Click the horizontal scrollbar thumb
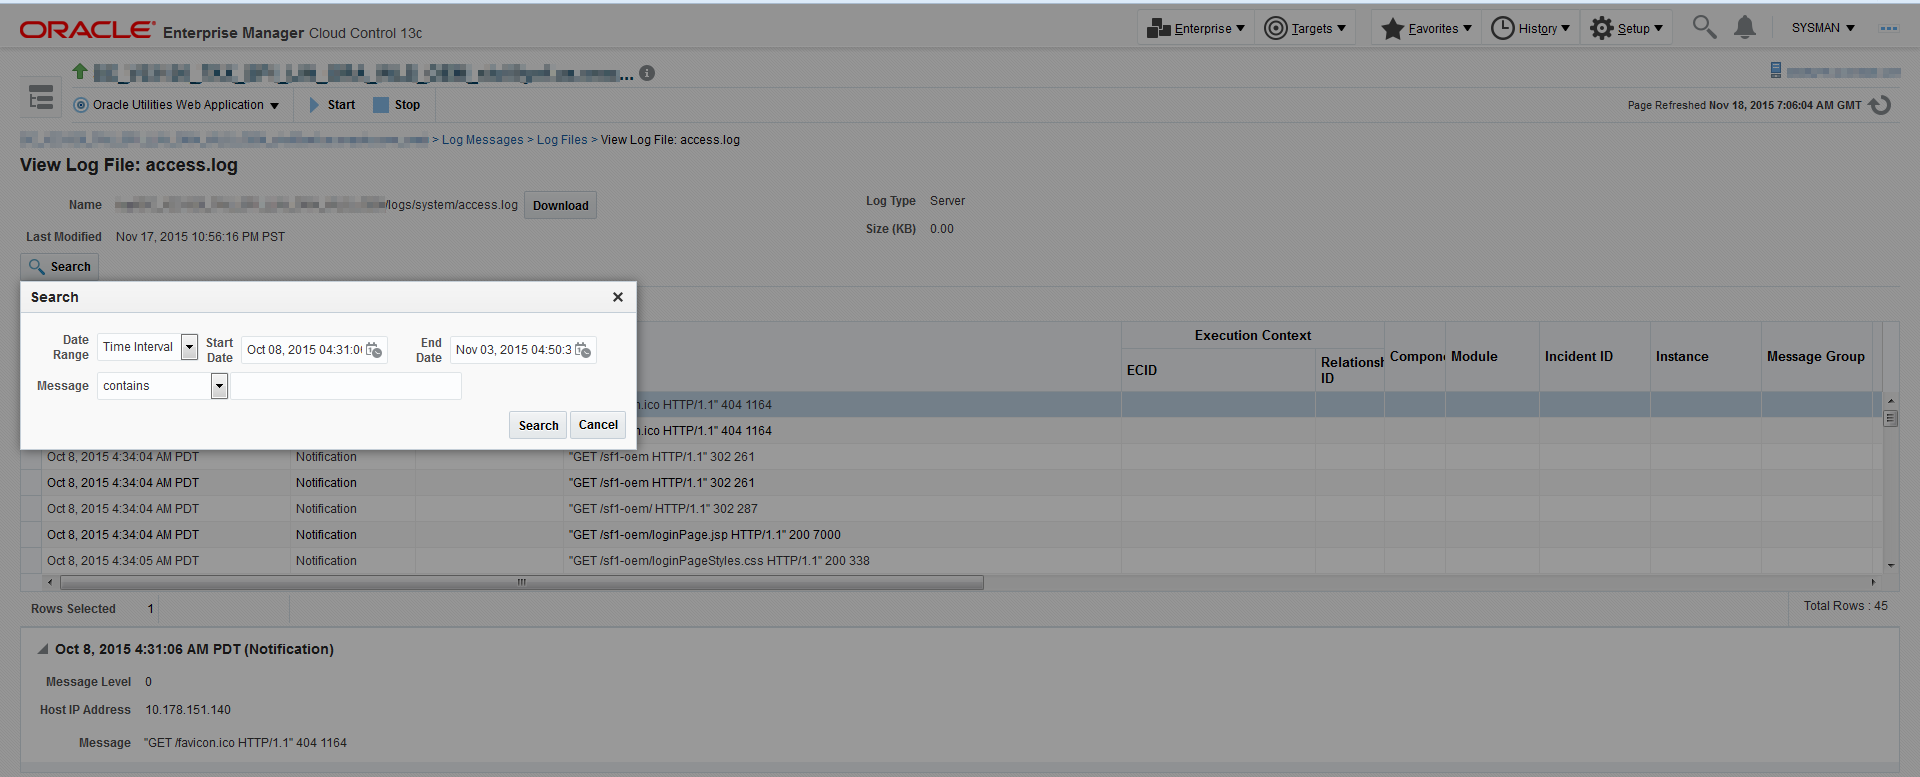Screen dimensions: 1920x777 tap(521, 582)
